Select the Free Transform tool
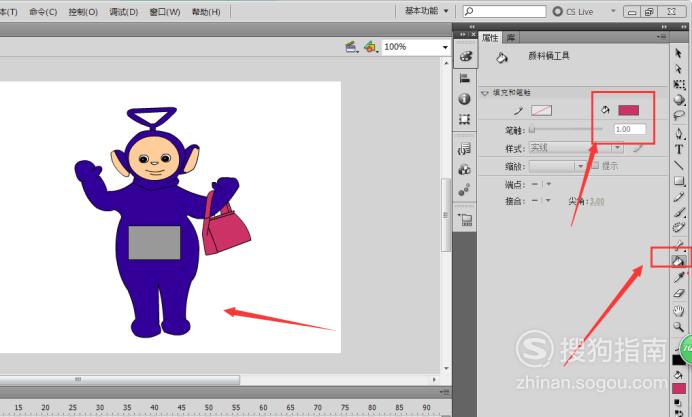Image resolution: width=692 pixels, height=417 pixels. (679, 85)
